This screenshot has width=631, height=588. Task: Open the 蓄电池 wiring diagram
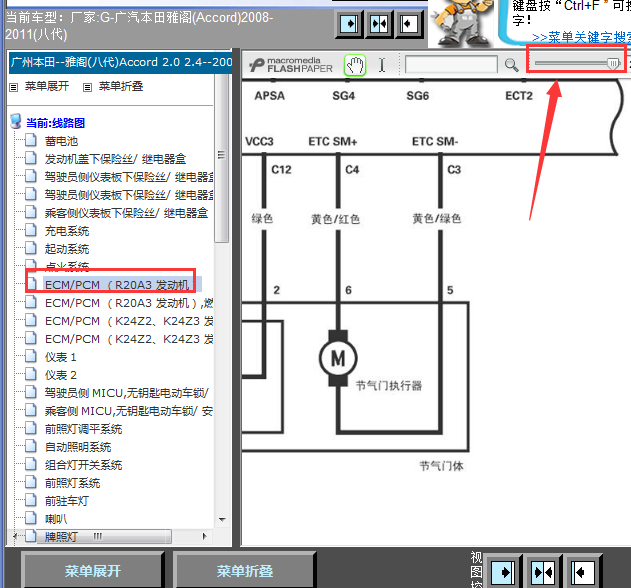coord(61,141)
